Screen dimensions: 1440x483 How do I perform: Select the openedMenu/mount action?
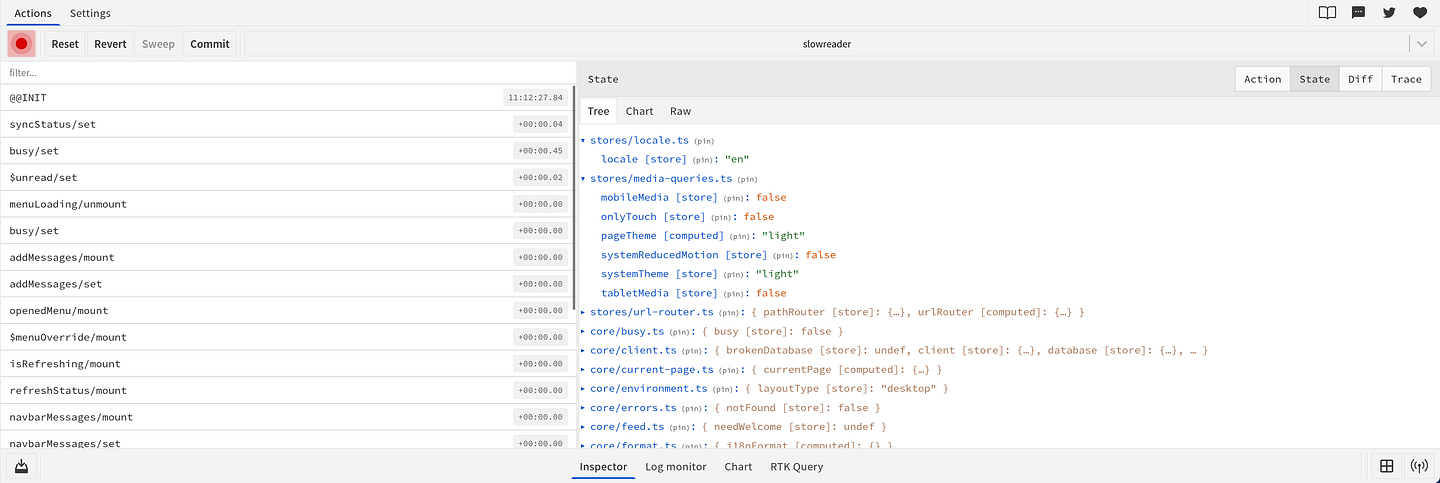pos(286,311)
